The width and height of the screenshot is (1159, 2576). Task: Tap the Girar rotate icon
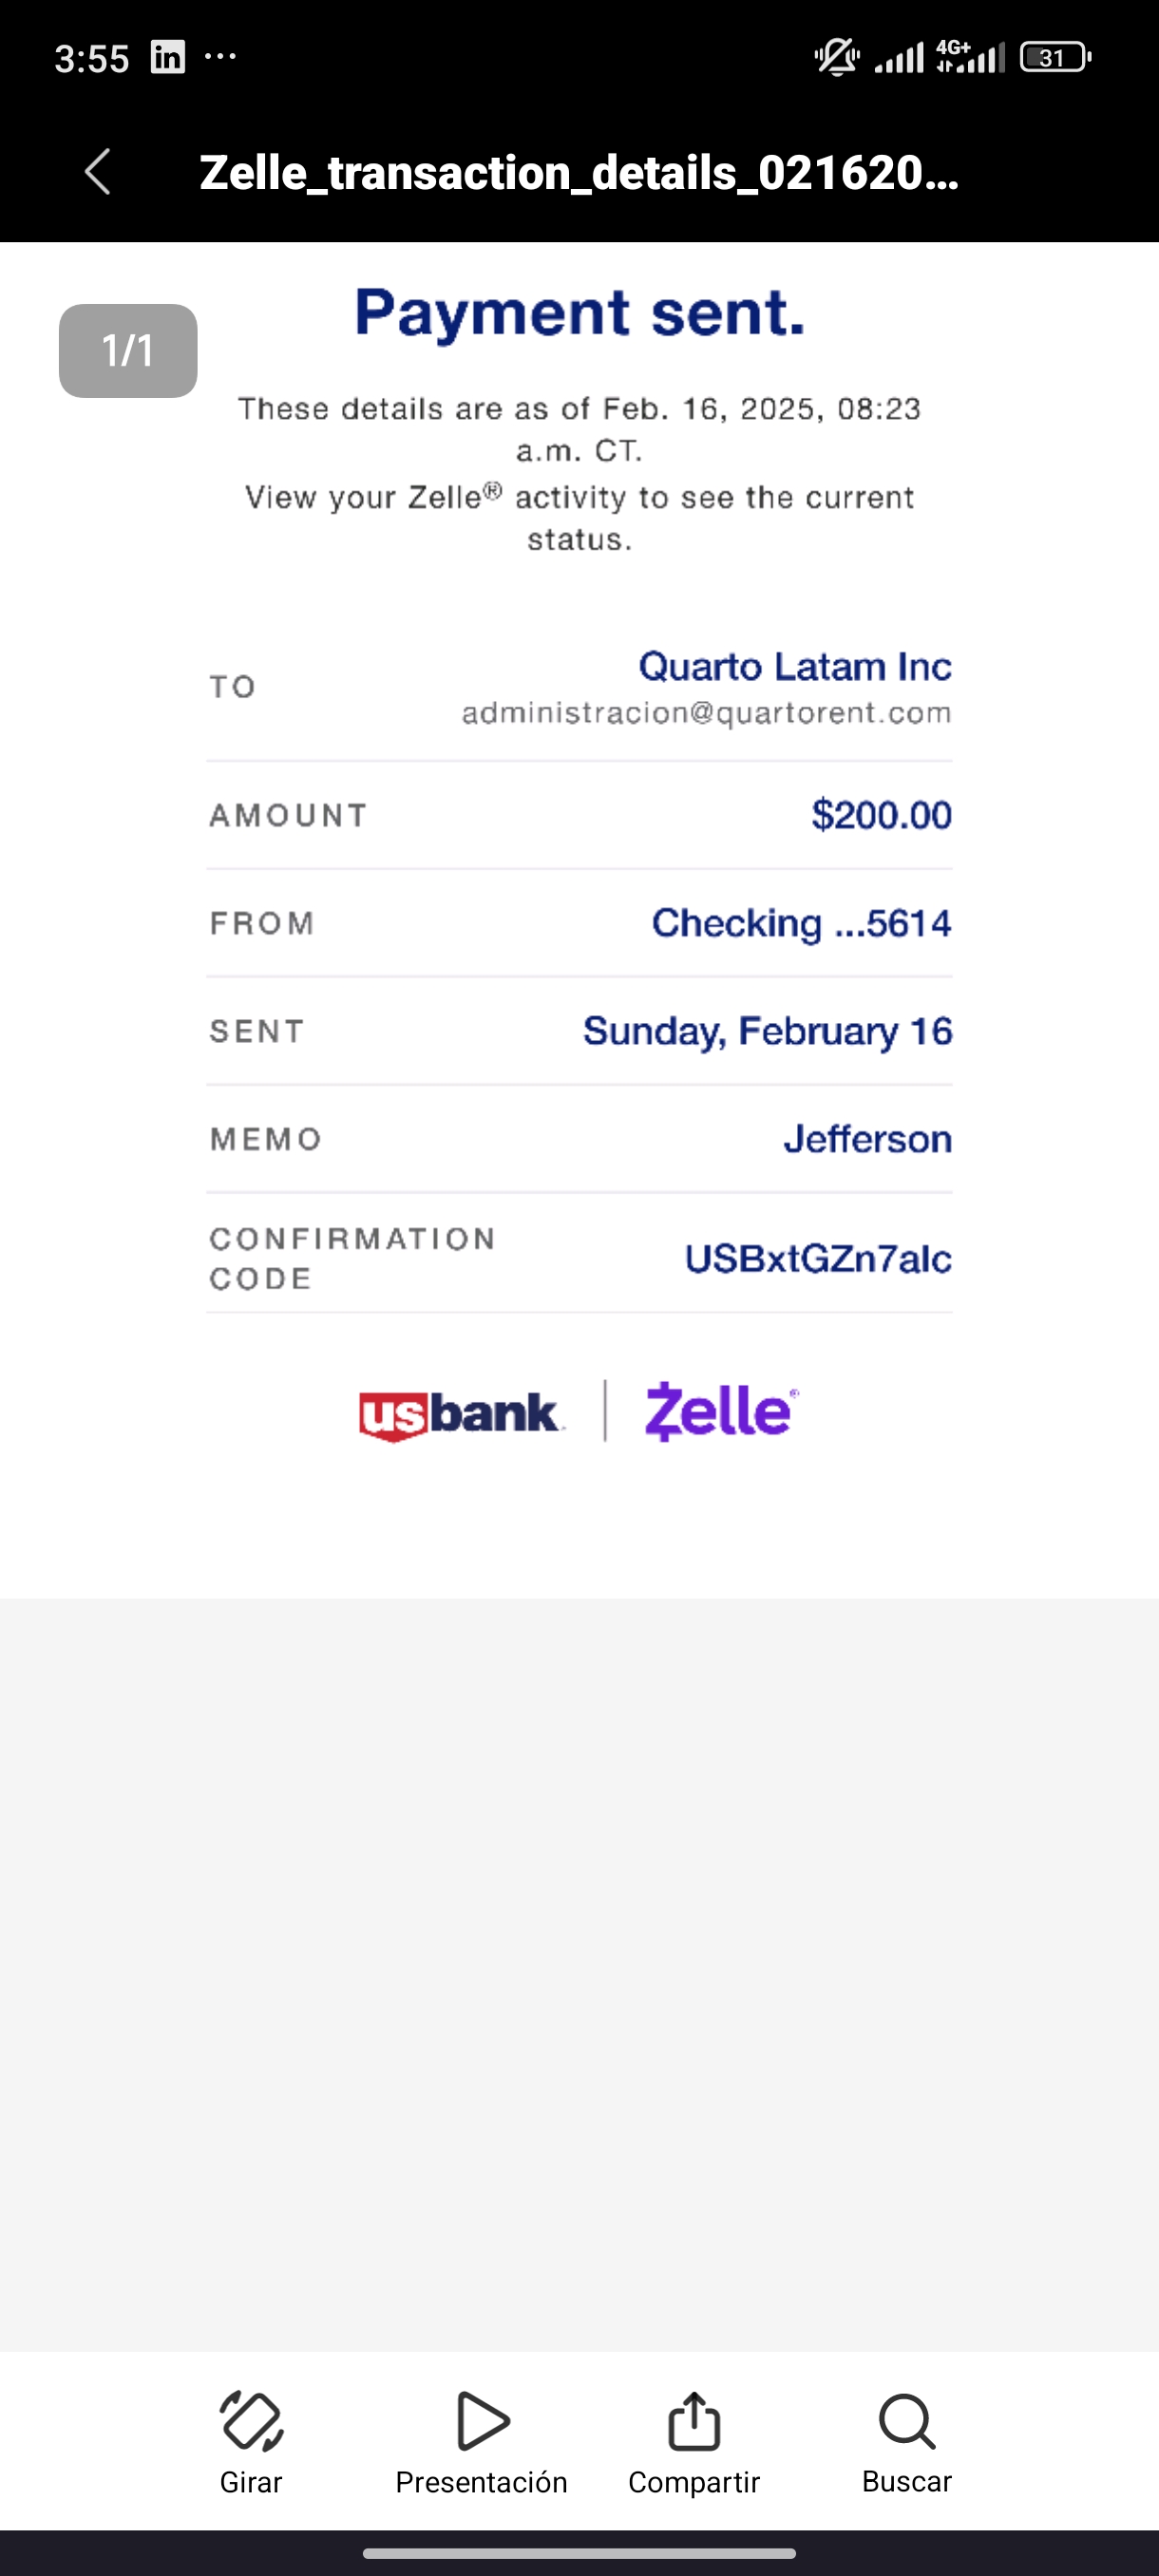tap(251, 2421)
